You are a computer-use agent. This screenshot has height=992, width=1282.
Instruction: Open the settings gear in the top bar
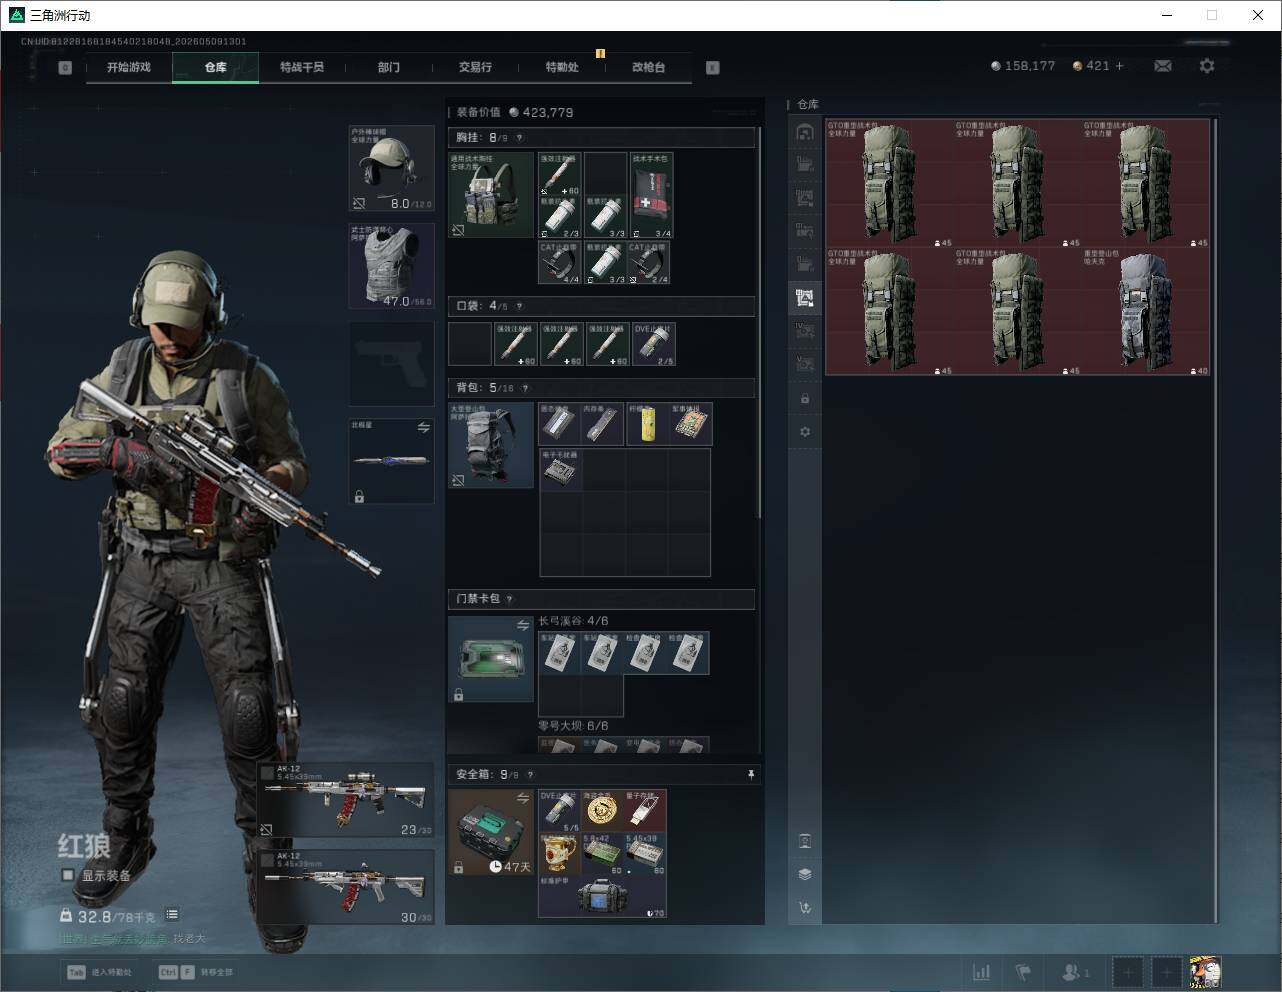pyautogui.click(x=1207, y=66)
